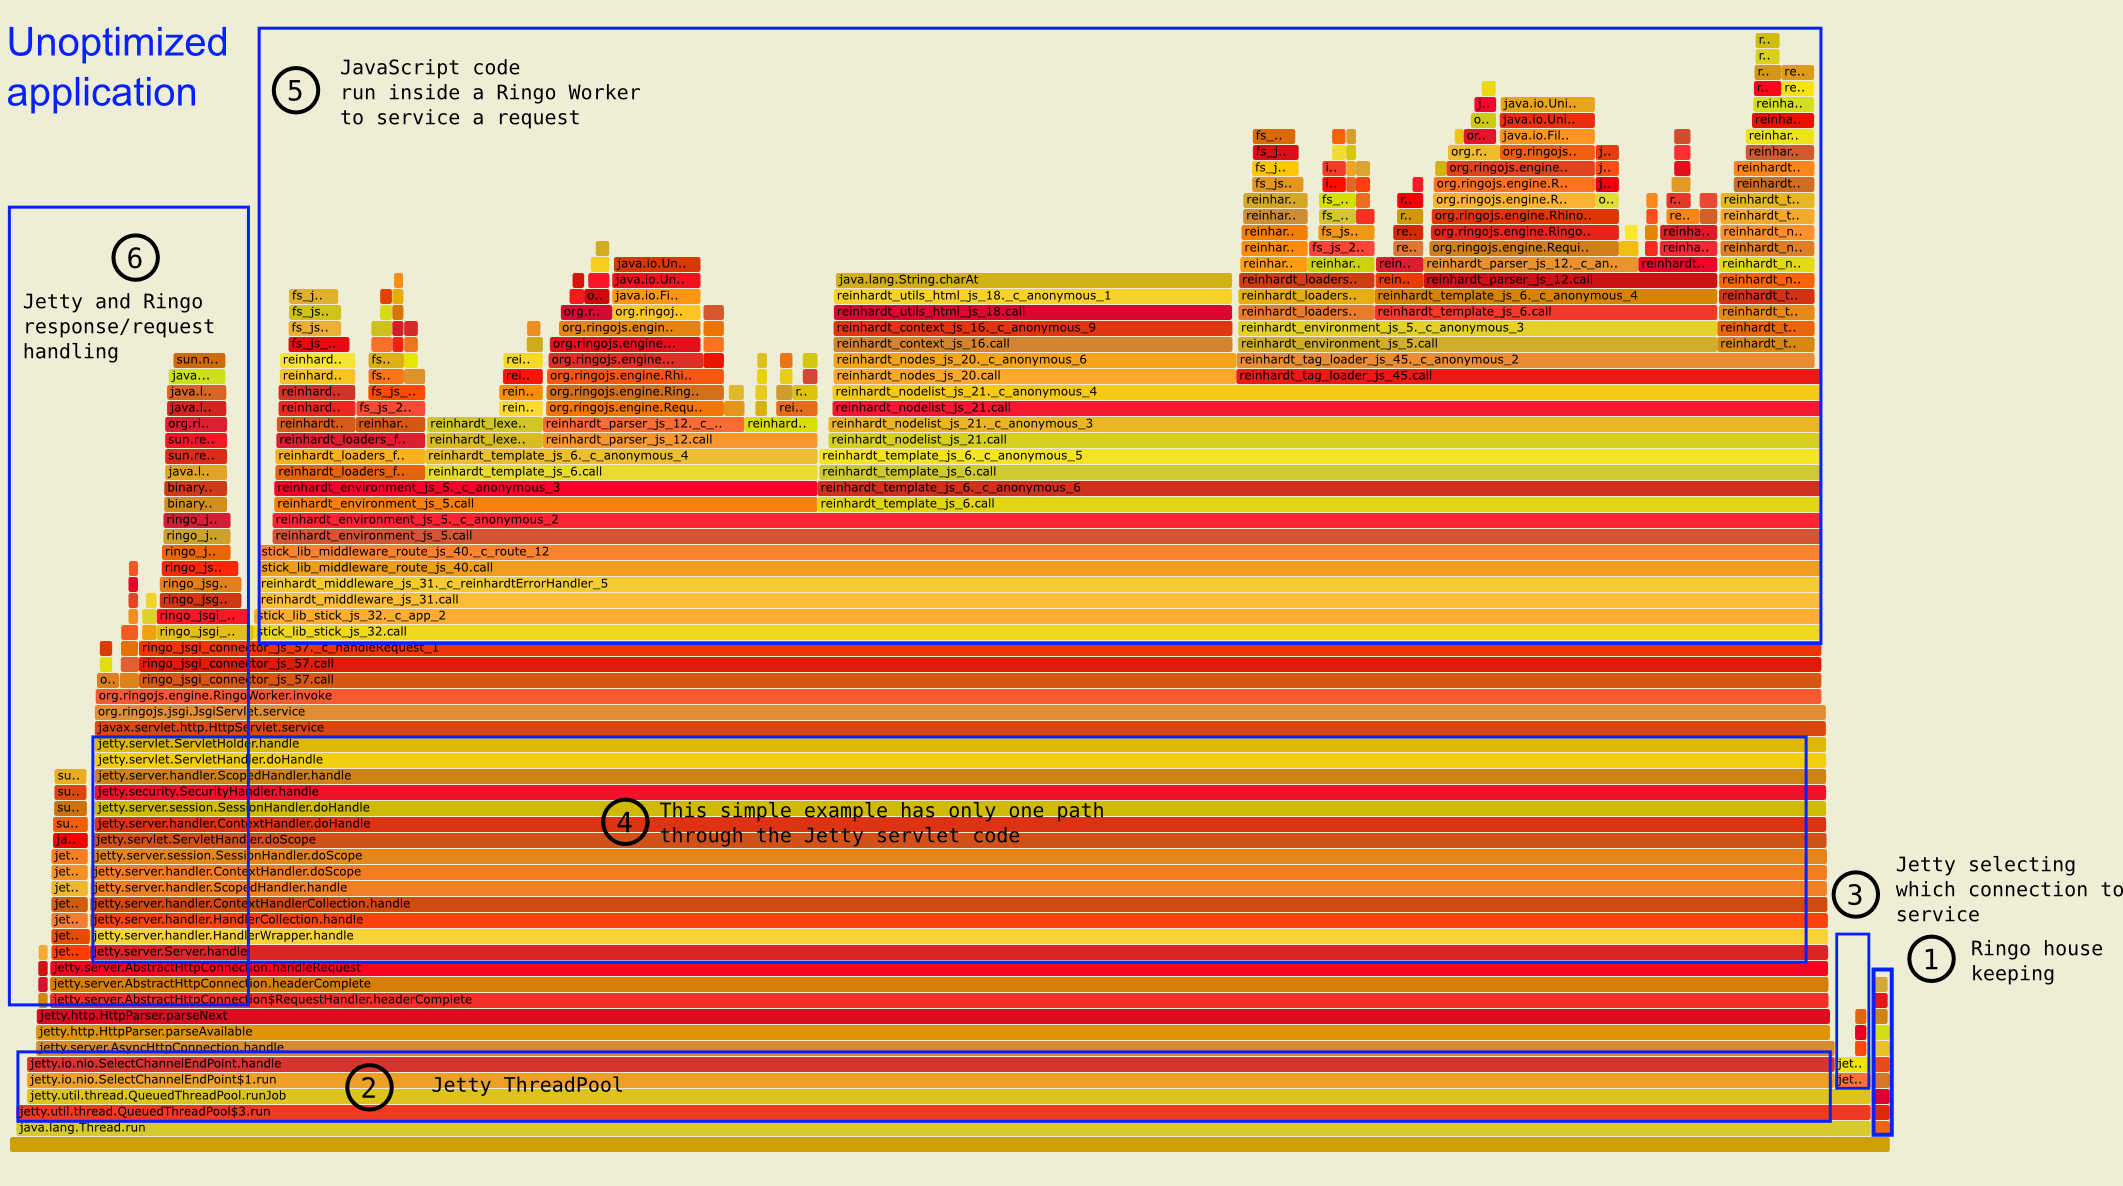Click jetty.server.session.SessionHandler.doHandle frame
The height and width of the screenshot is (1186, 2123).
(960, 808)
